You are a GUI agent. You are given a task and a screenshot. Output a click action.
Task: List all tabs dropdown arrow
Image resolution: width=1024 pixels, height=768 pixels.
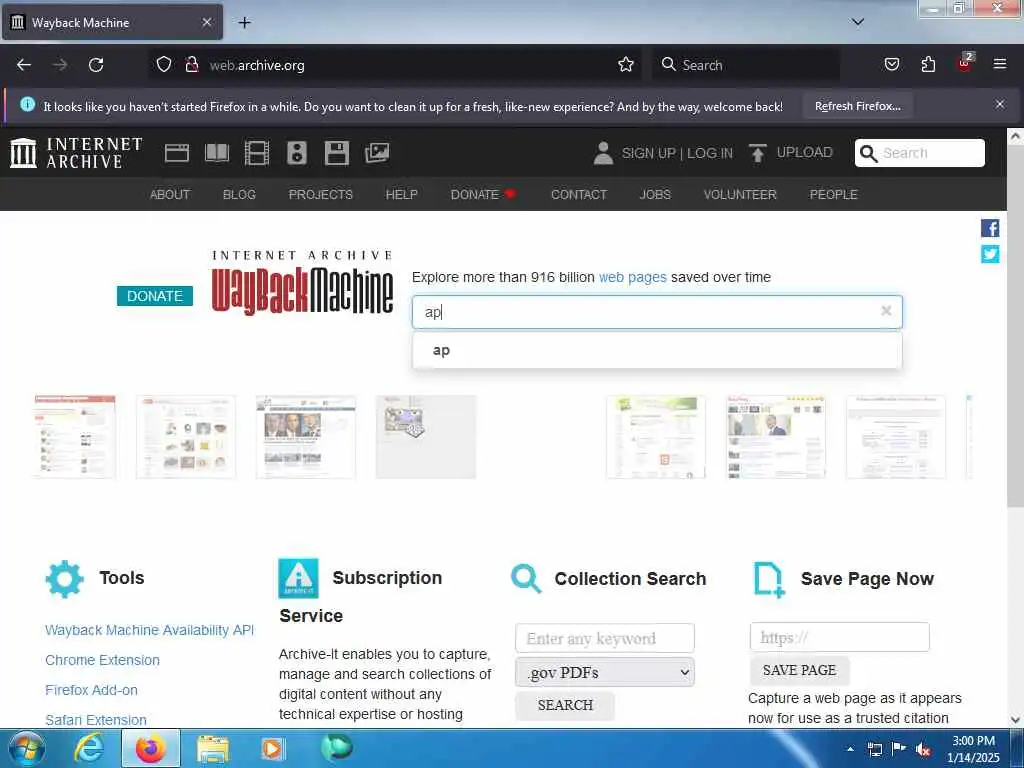pyautogui.click(x=858, y=22)
